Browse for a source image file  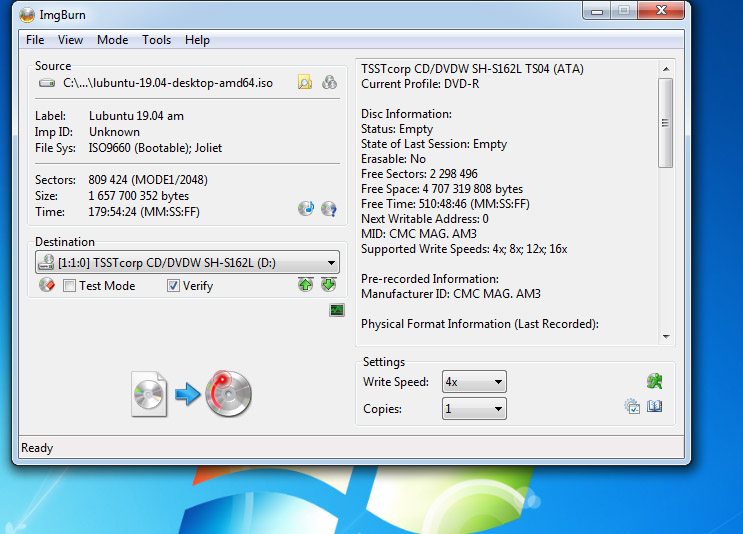click(305, 82)
